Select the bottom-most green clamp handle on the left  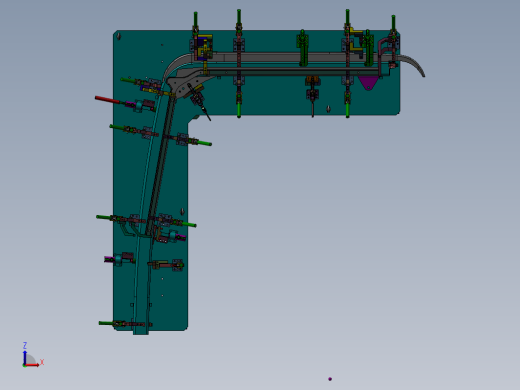[106, 323]
